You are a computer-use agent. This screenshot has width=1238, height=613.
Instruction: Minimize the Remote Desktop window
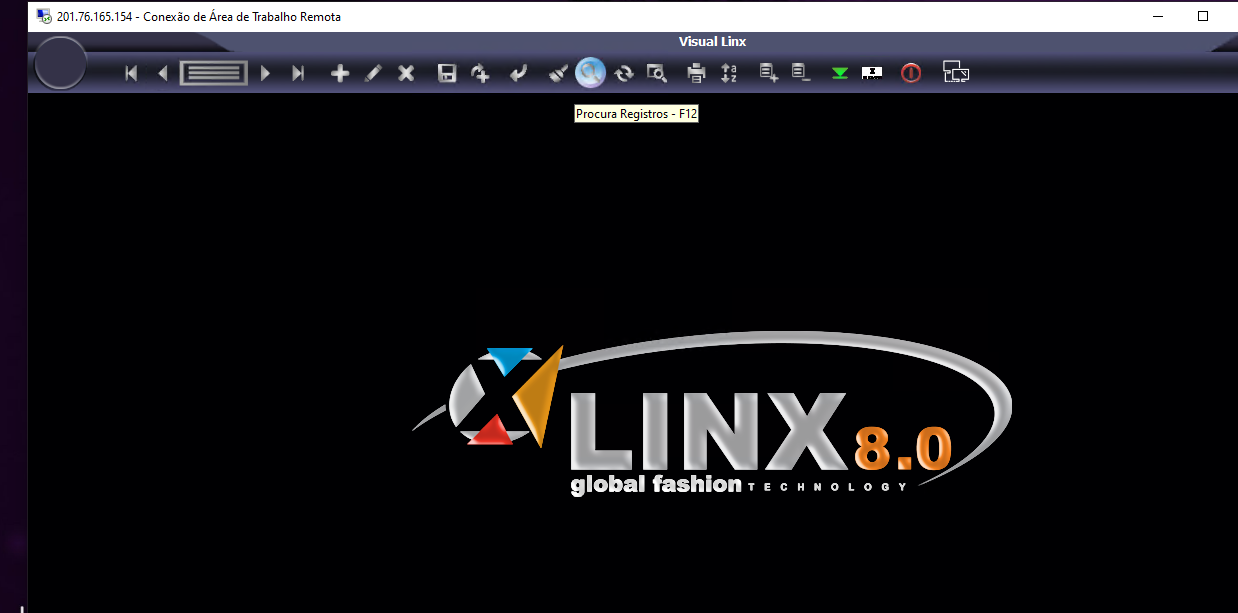(1157, 16)
